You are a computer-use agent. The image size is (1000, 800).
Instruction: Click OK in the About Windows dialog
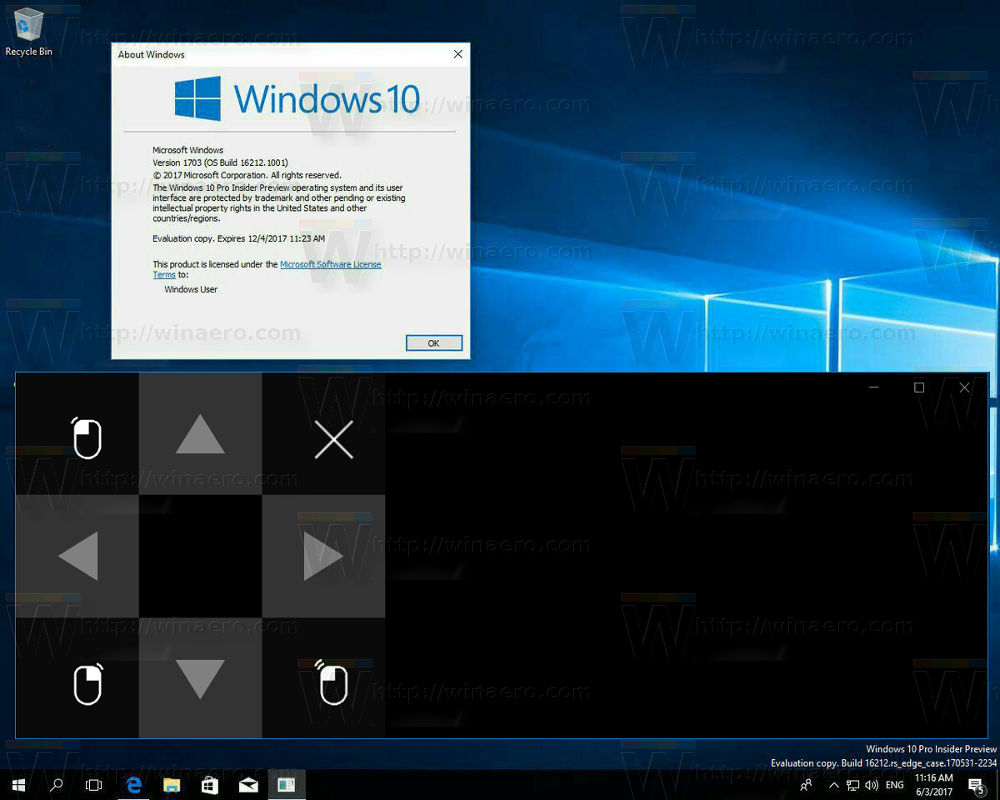coord(433,342)
